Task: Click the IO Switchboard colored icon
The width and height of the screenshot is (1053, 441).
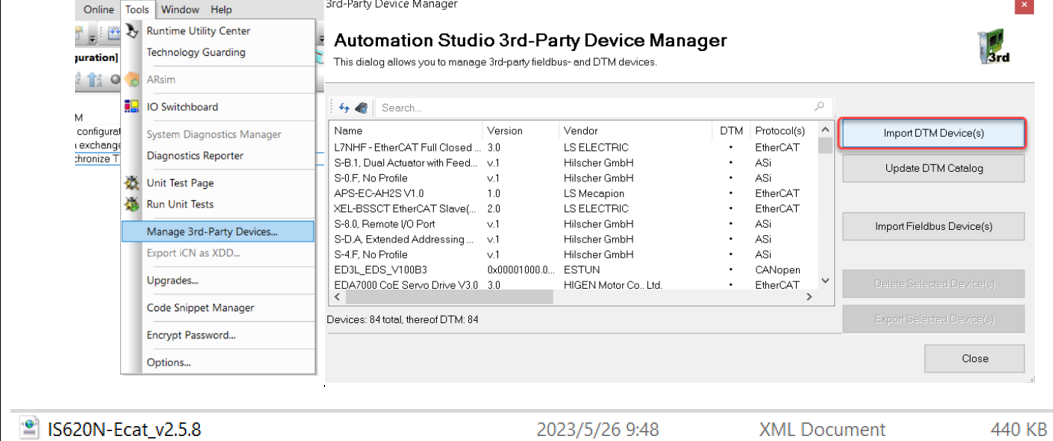Action: tap(132, 107)
